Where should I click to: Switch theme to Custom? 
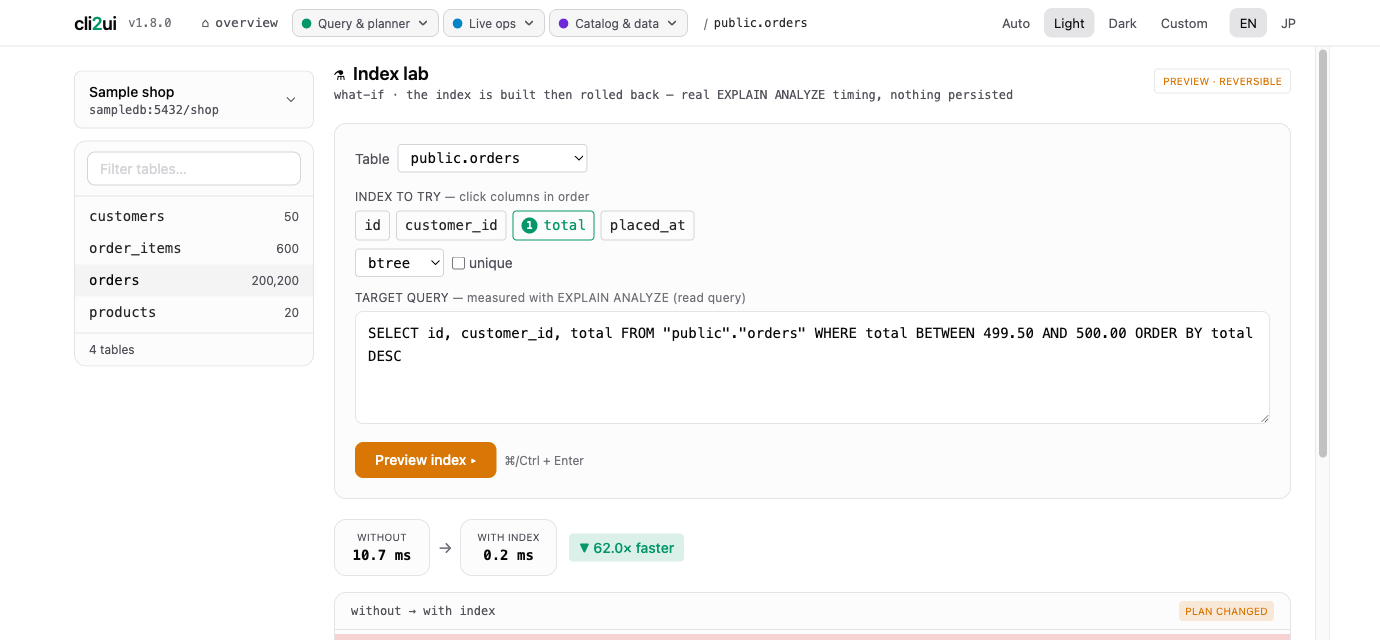[x=1184, y=23]
